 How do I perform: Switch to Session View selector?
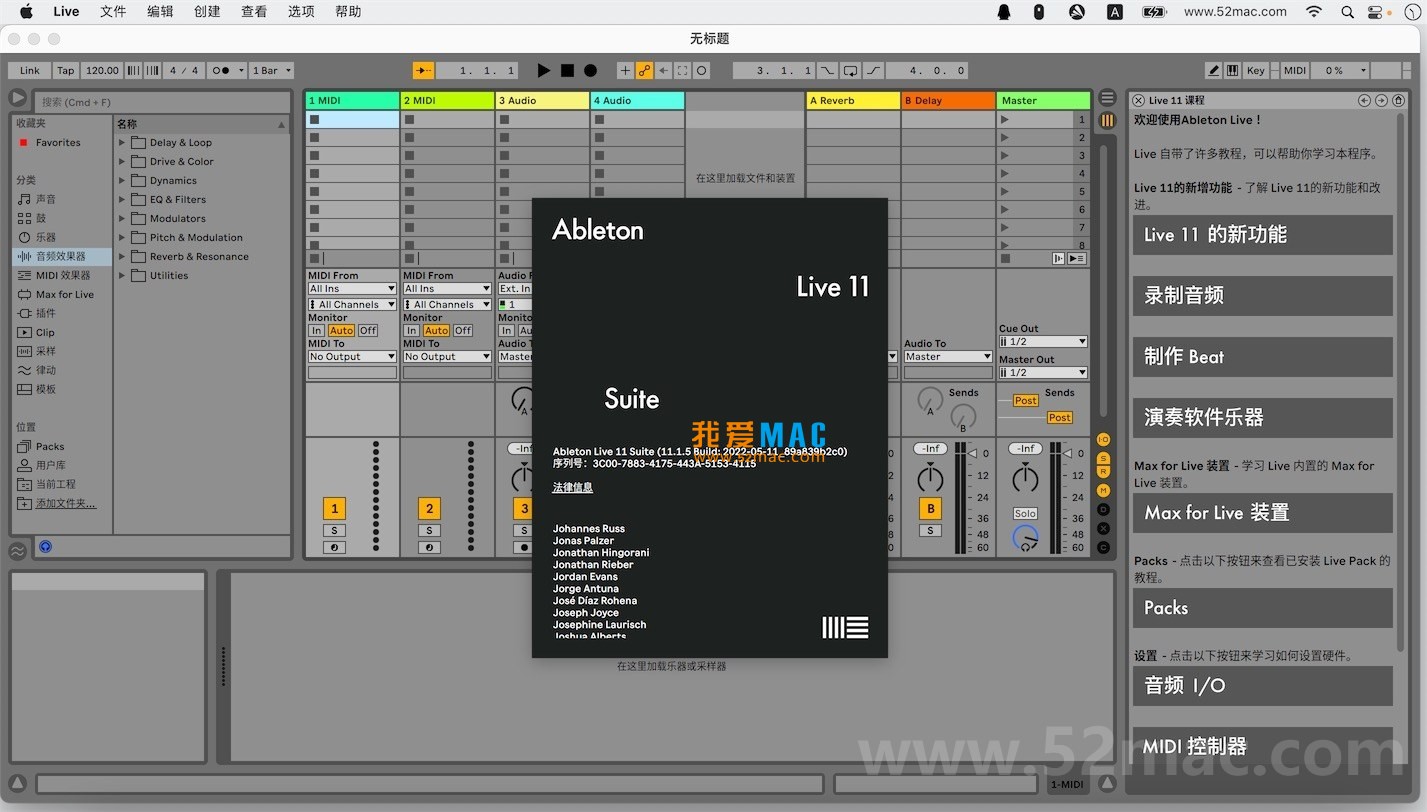pyautogui.click(x=1107, y=120)
